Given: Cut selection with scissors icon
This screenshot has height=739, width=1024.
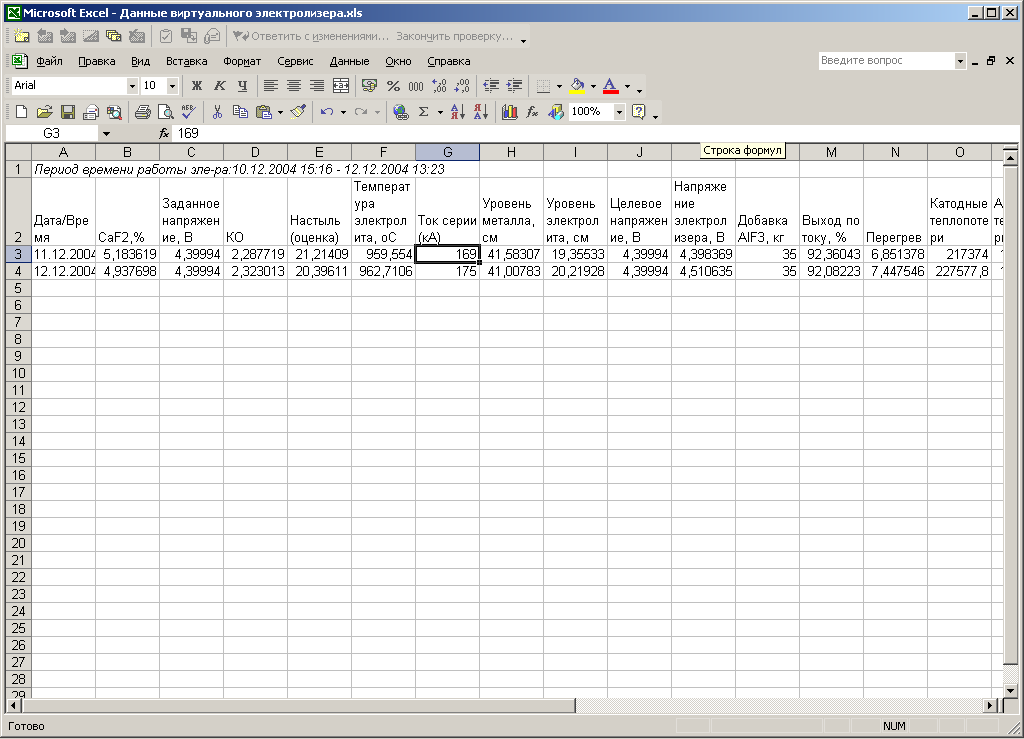Looking at the screenshot, I should point(217,112).
